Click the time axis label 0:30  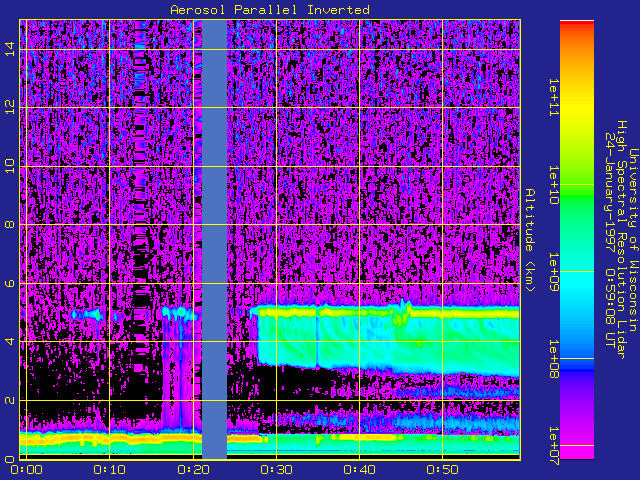[x=276, y=470]
